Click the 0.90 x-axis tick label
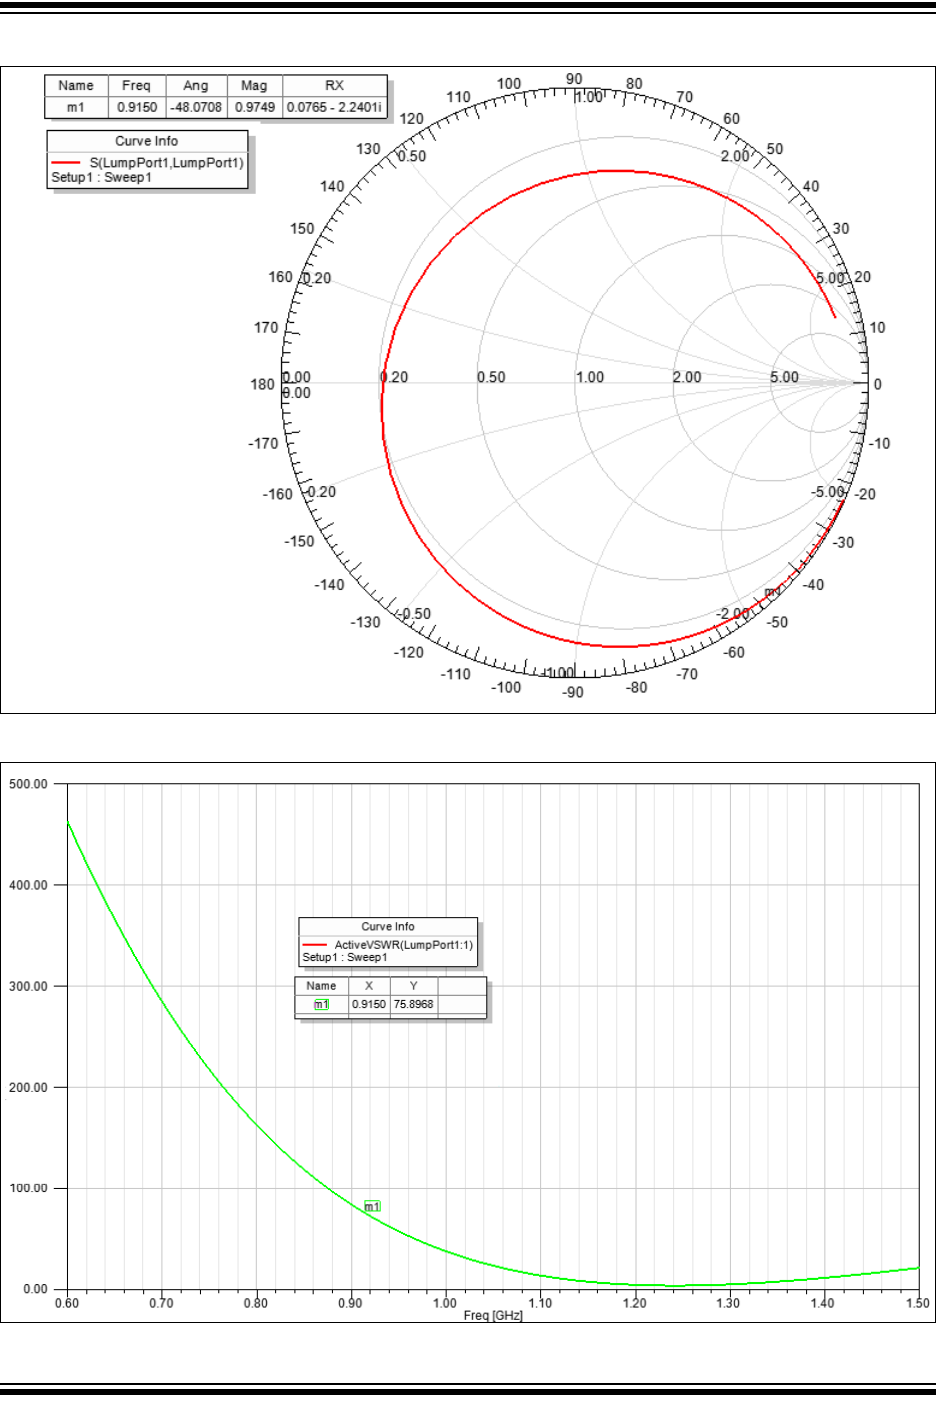This screenshot has width=936, height=1411. click(350, 1303)
